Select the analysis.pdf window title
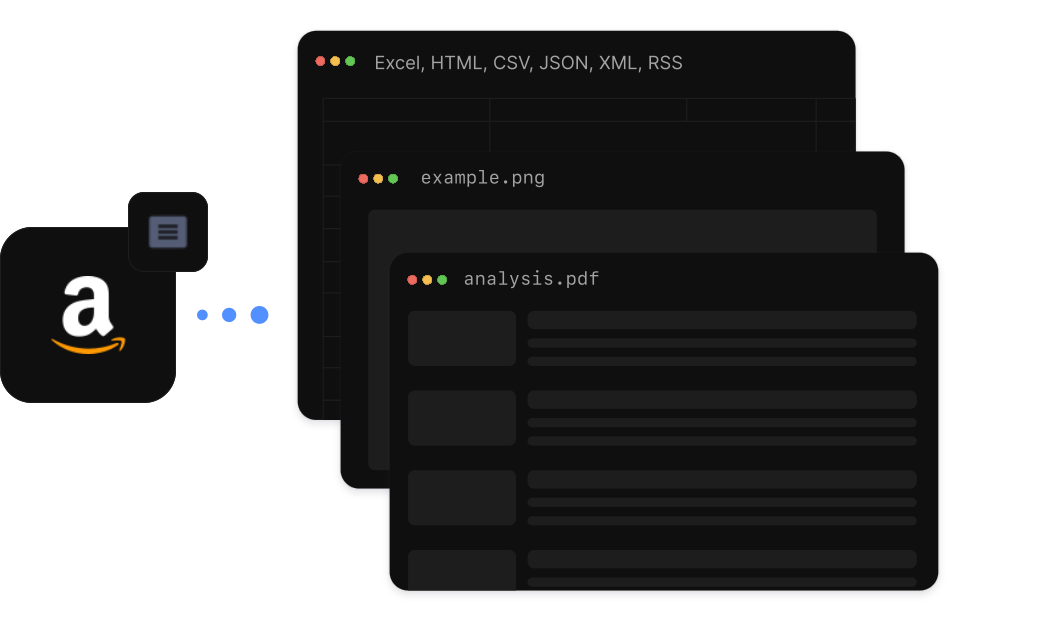Viewport: 1040px width, 630px height. (x=531, y=279)
